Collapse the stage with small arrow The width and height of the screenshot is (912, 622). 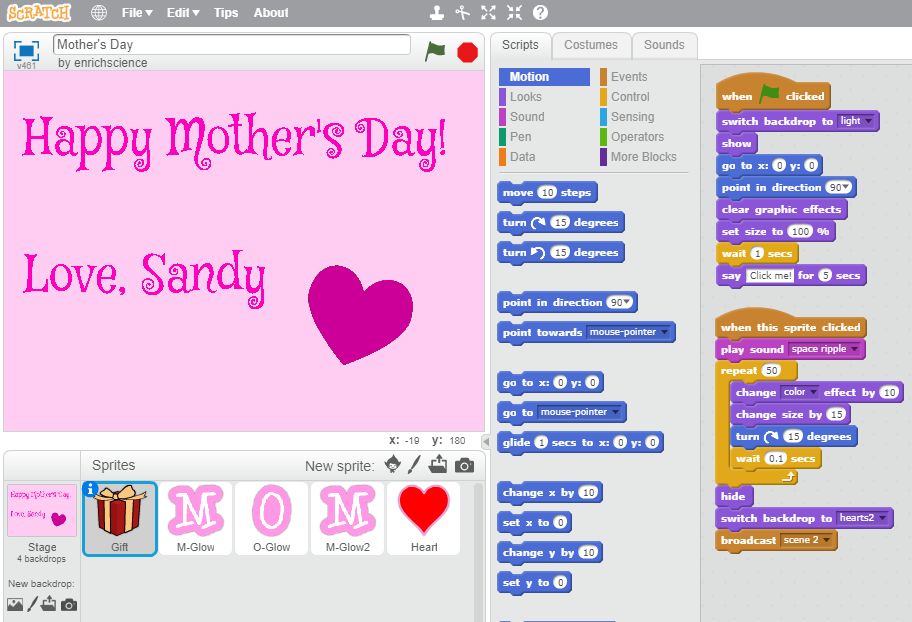pyautogui.click(x=486, y=441)
